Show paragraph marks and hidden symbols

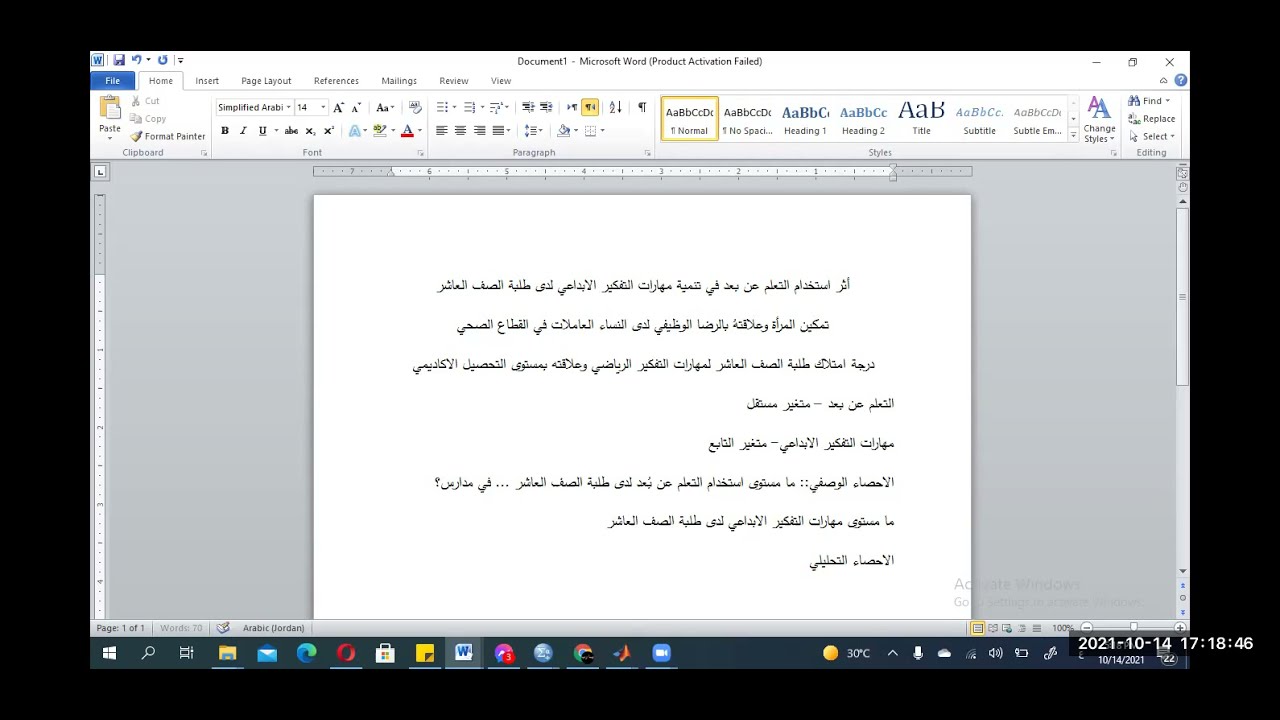point(642,107)
